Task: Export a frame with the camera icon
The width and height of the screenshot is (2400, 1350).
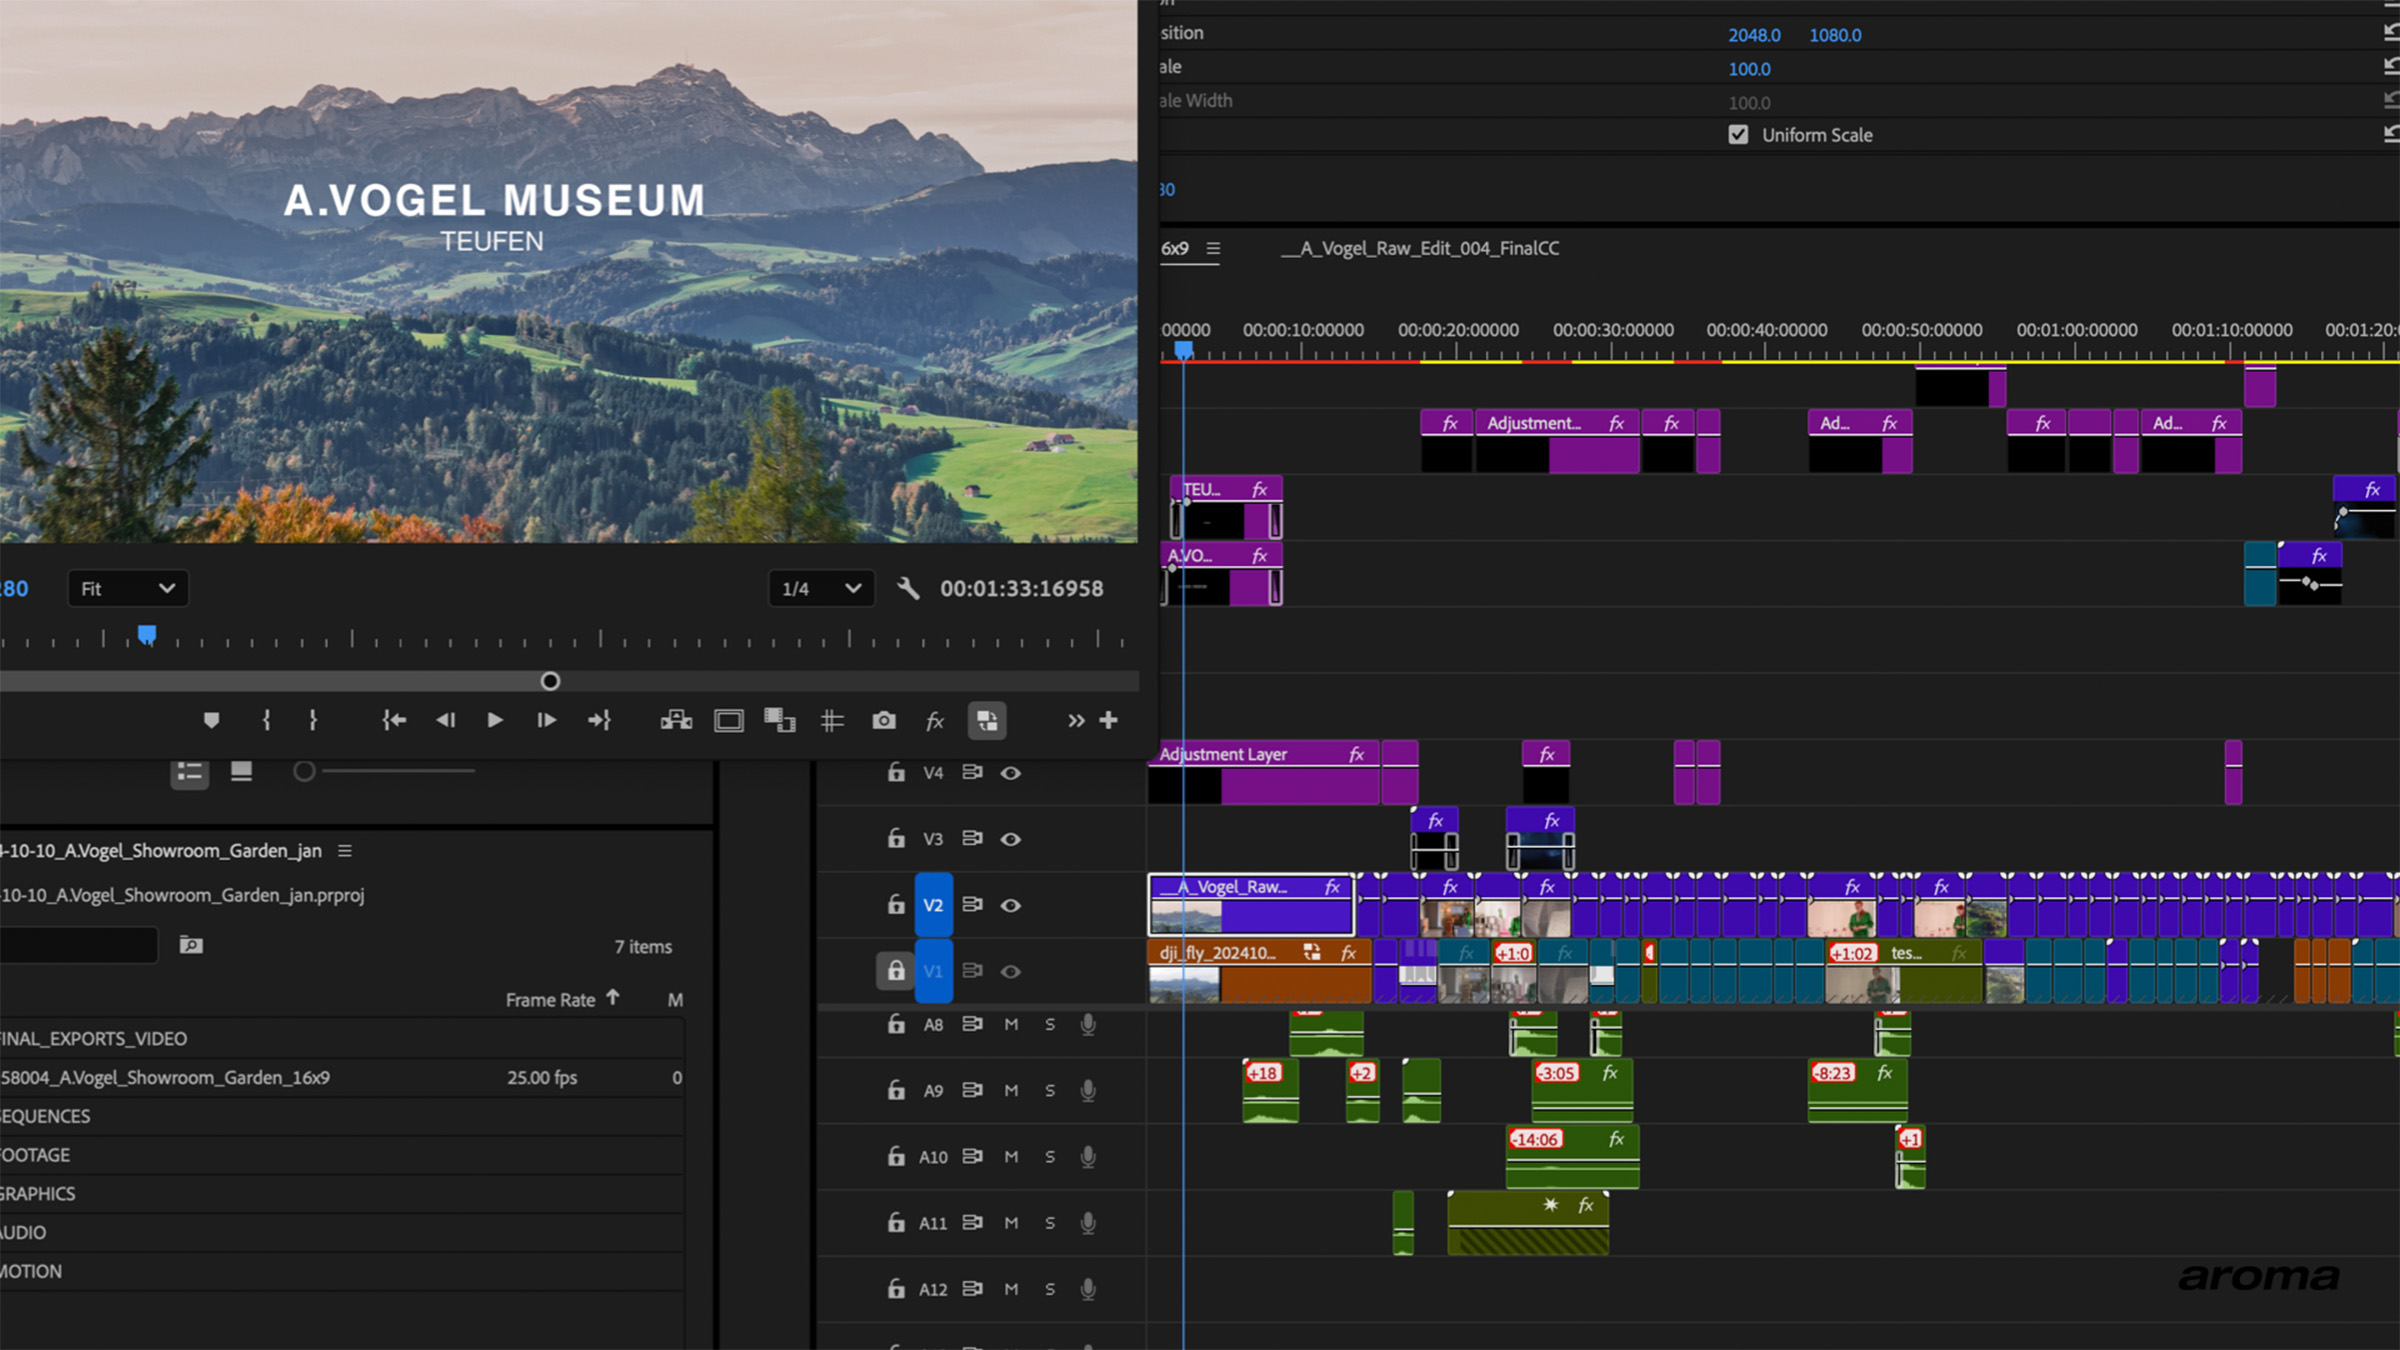Action: (x=884, y=720)
